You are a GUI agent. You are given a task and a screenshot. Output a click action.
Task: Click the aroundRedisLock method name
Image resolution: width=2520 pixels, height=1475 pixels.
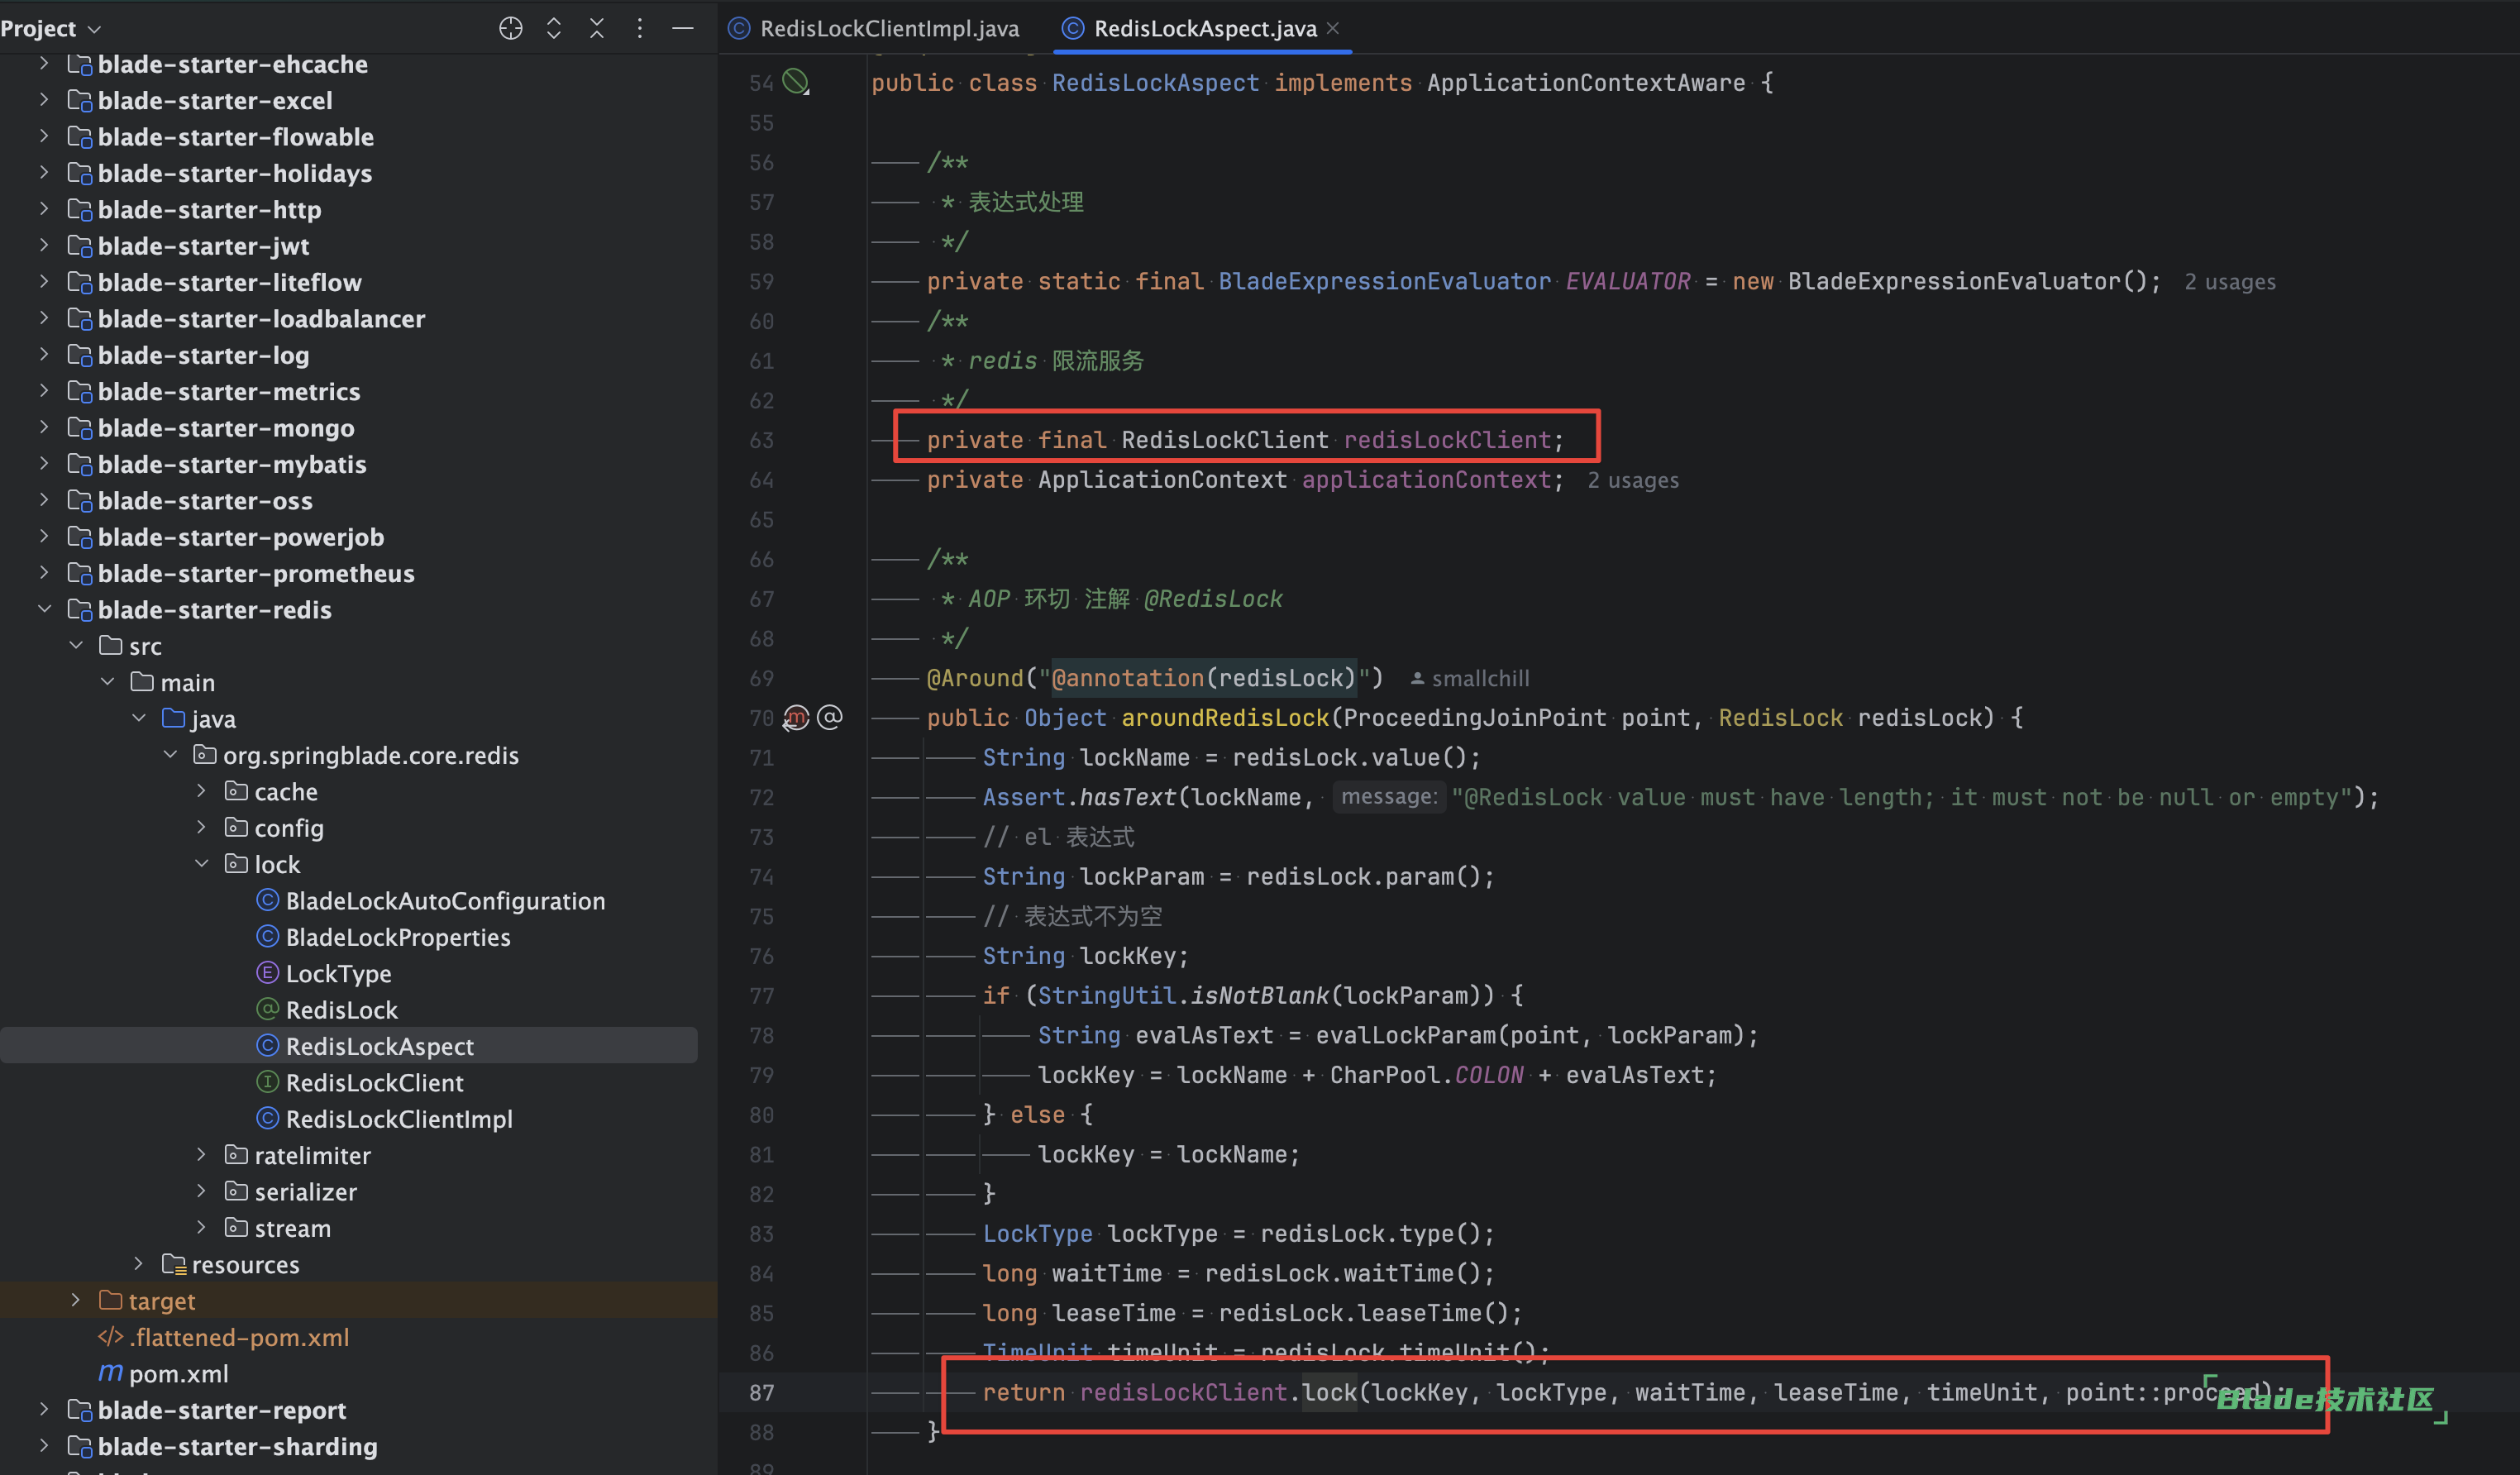1225,717
